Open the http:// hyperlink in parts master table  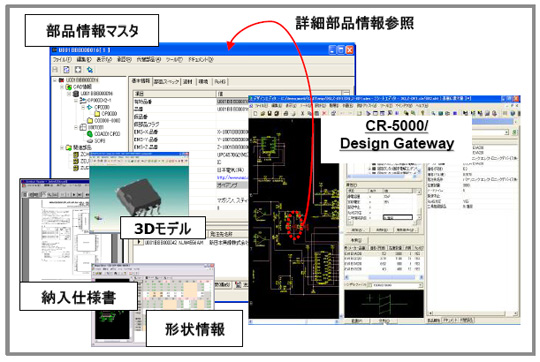tap(232, 177)
